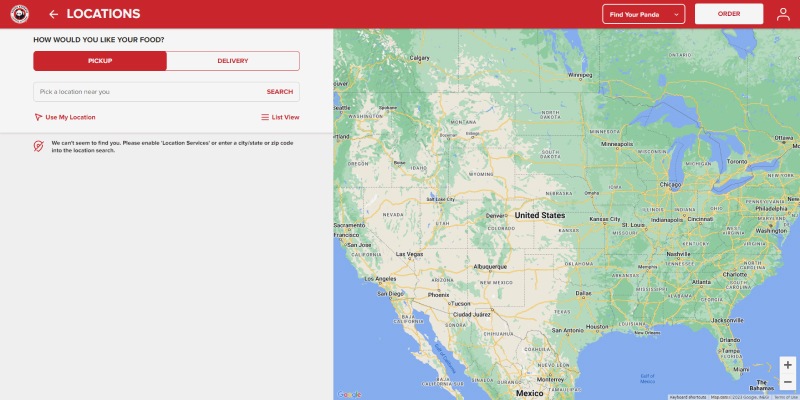Switch to the DELIVERY option
The width and height of the screenshot is (800, 400).
tap(233, 61)
